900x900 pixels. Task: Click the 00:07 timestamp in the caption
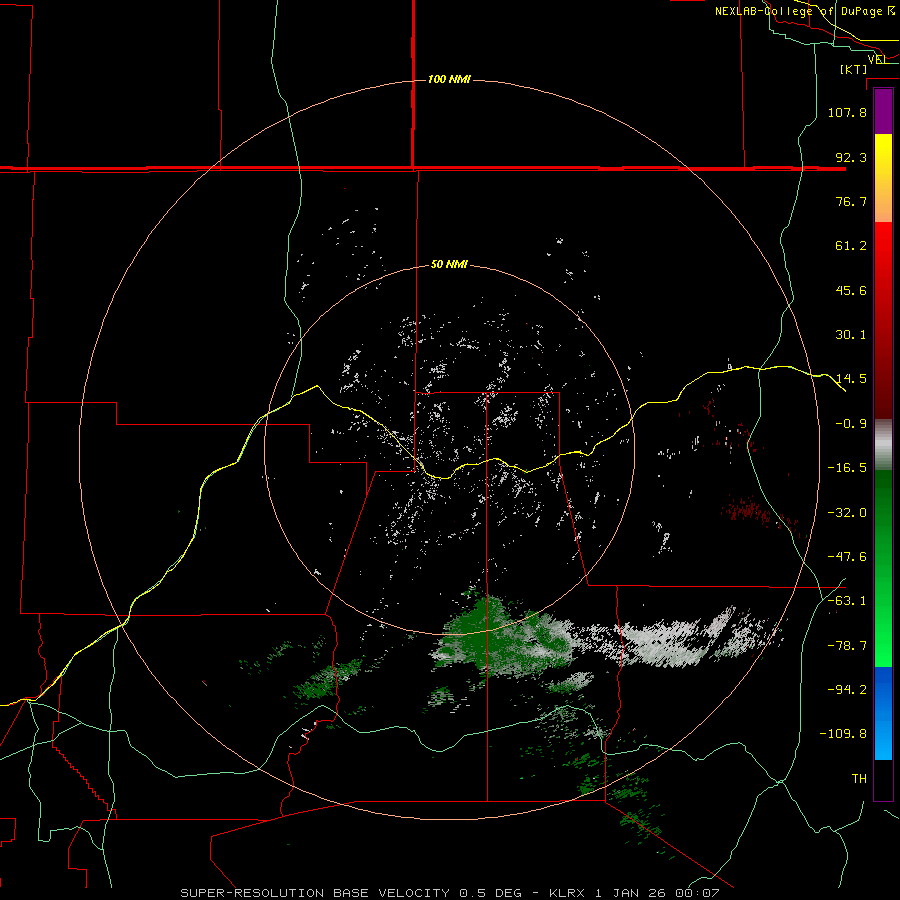[x=697, y=893]
